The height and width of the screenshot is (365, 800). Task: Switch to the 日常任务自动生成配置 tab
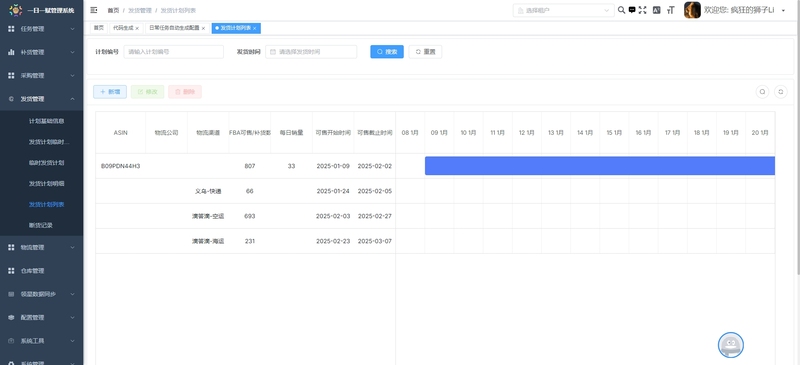point(174,28)
